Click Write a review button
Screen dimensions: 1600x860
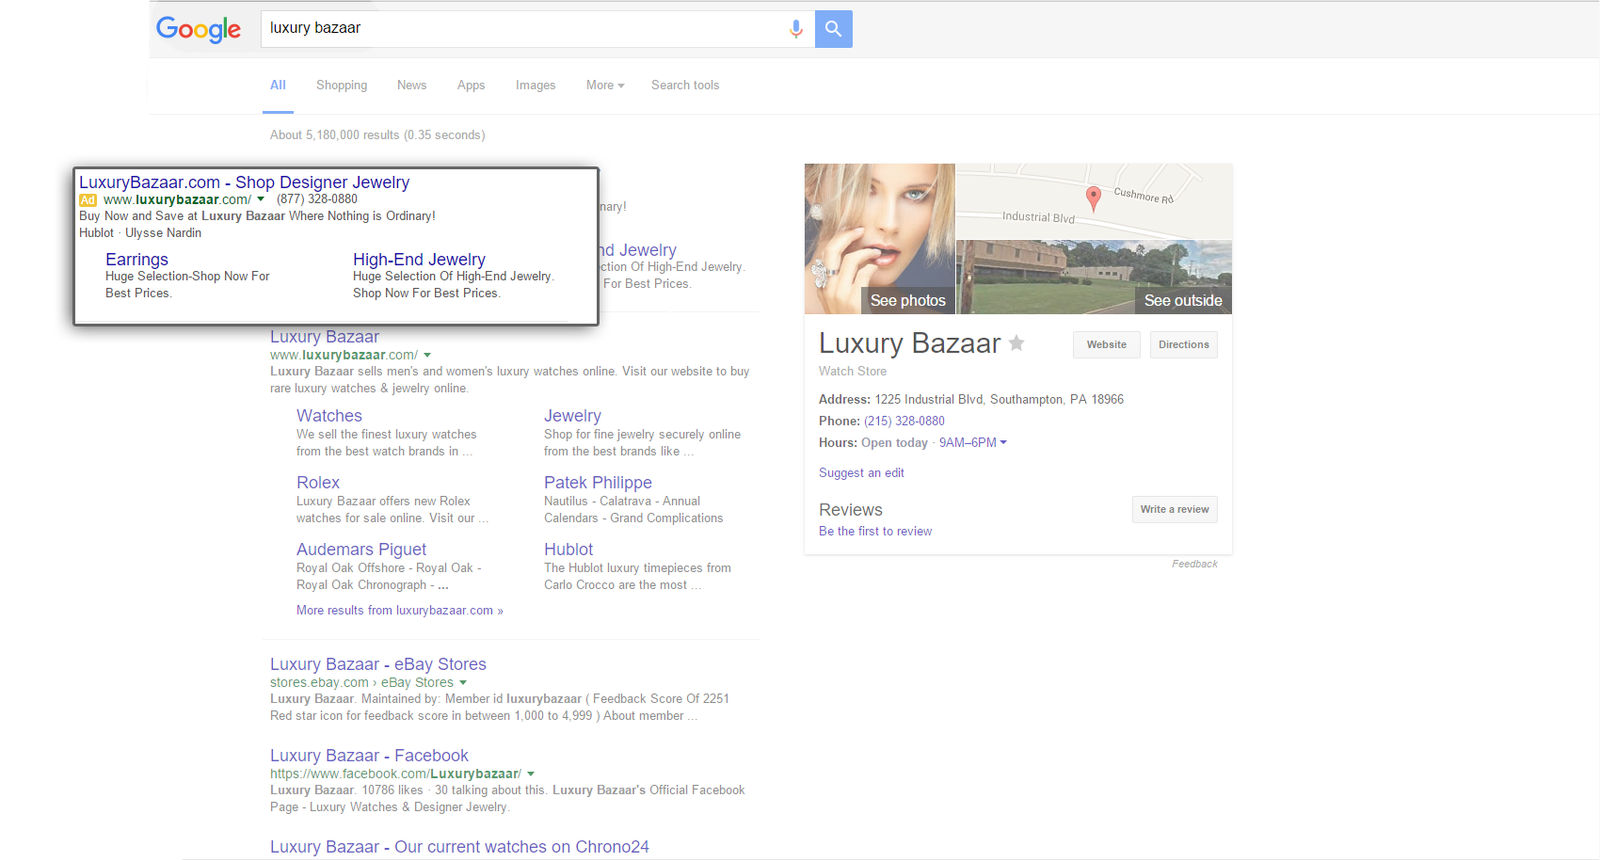(x=1175, y=509)
